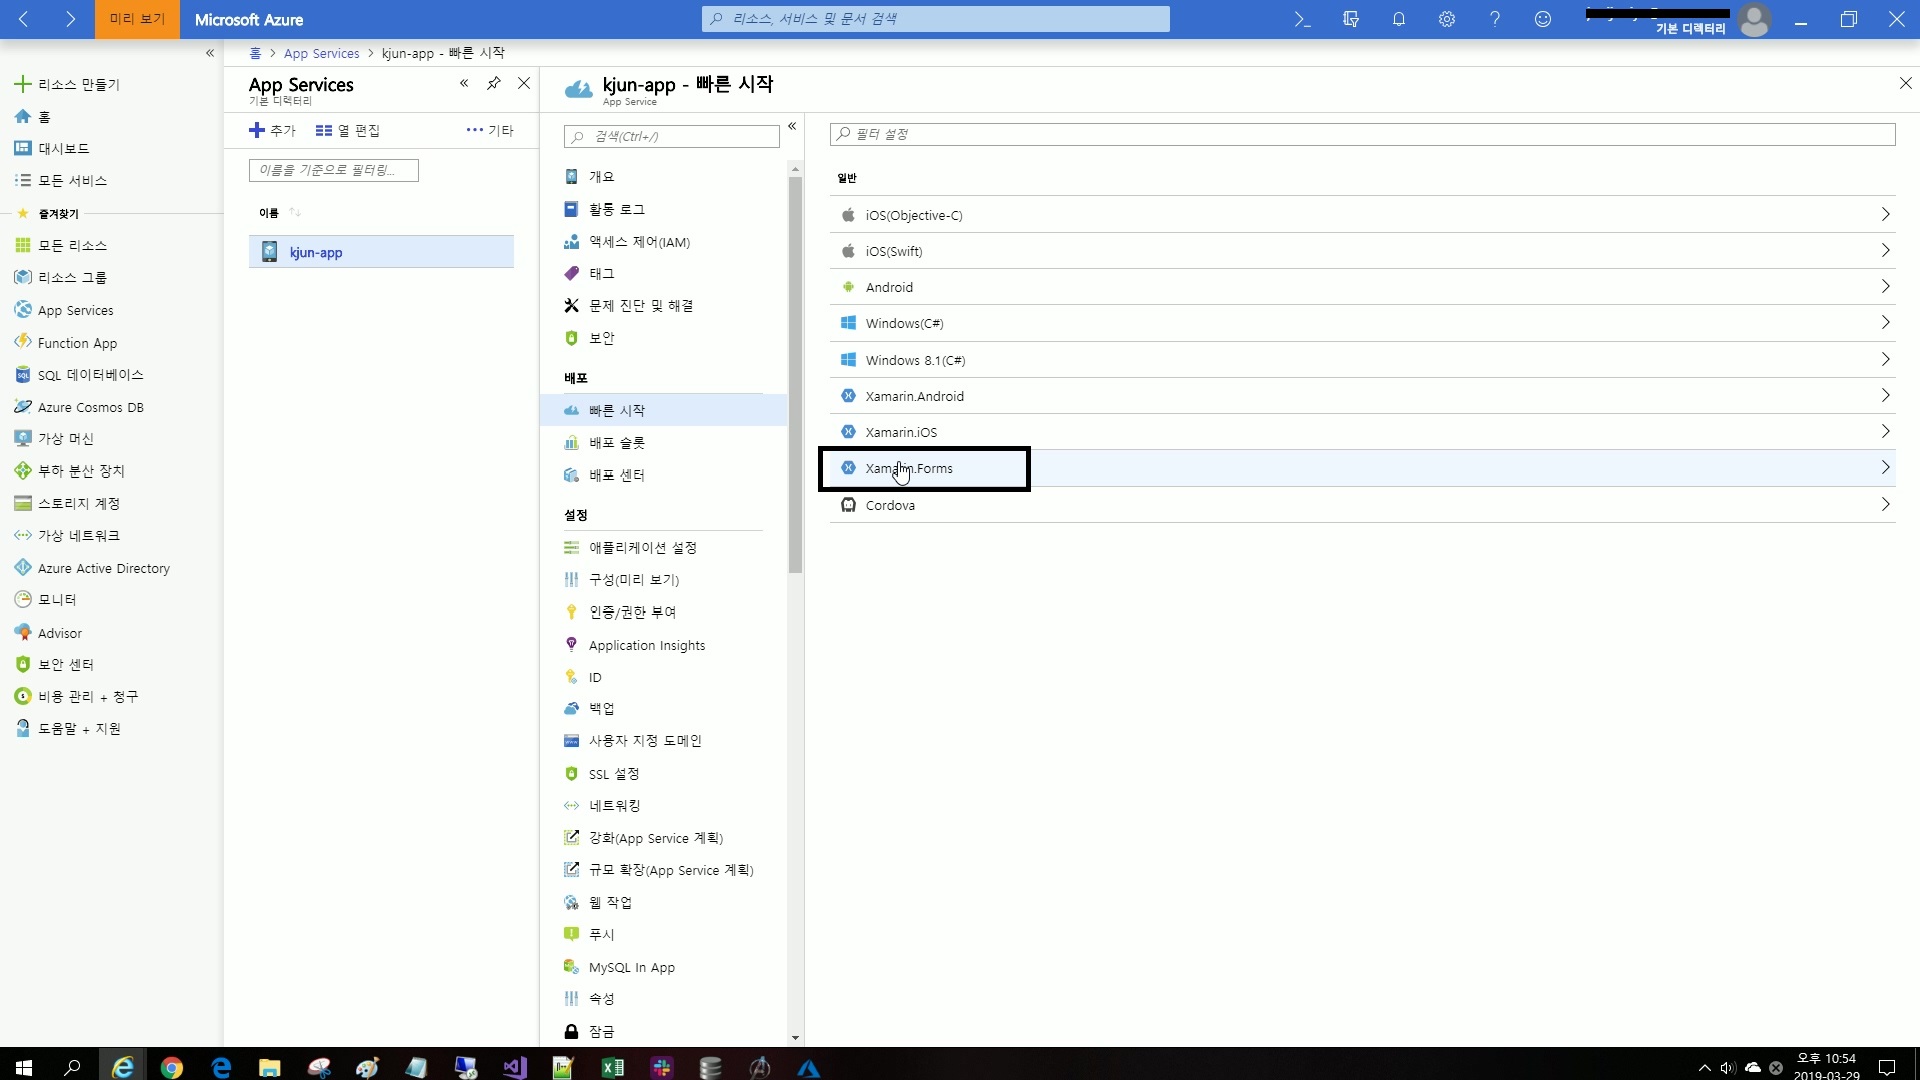Open portal settings gear icon
The image size is (1920, 1080).
[x=1447, y=19]
